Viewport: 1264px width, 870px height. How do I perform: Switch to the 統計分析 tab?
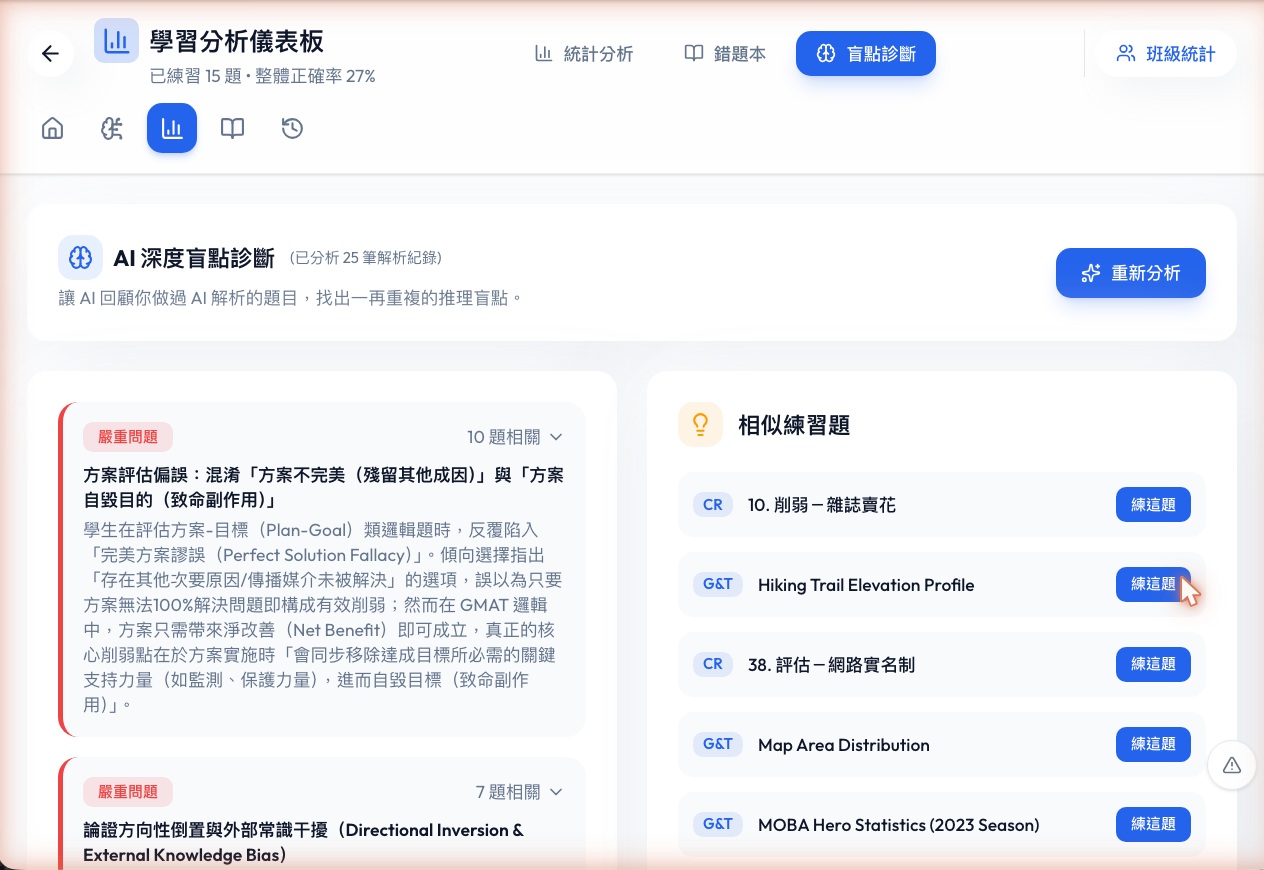click(584, 54)
